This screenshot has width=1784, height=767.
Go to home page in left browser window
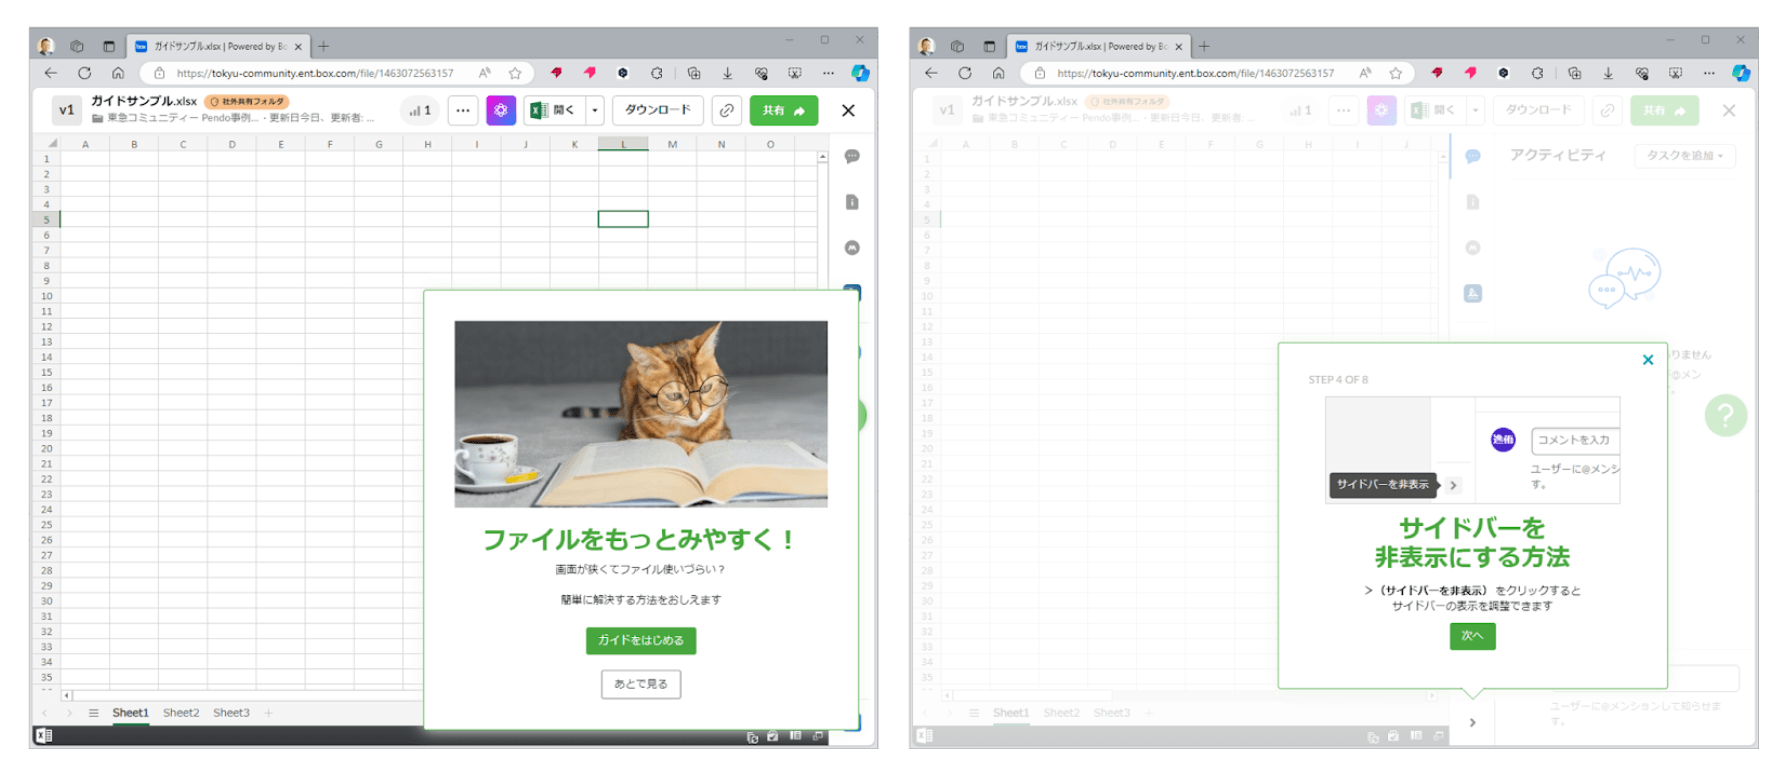(x=118, y=73)
